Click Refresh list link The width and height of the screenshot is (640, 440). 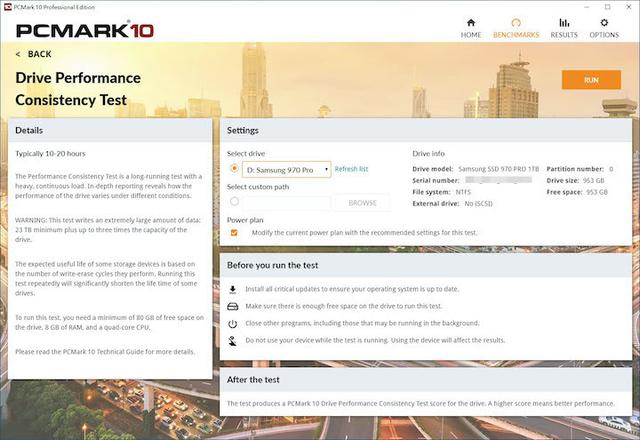click(x=351, y=169)
